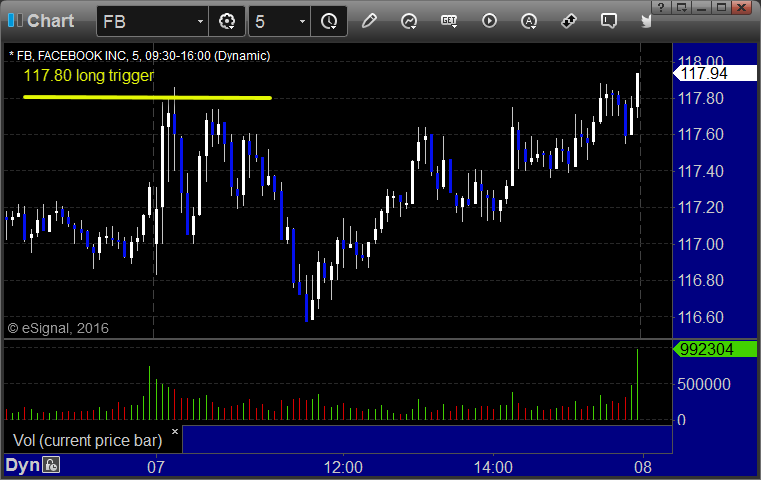Screen dimensions: 761x480
Task: Close the Vol study panel with x
Action: (x=175, y=431)
